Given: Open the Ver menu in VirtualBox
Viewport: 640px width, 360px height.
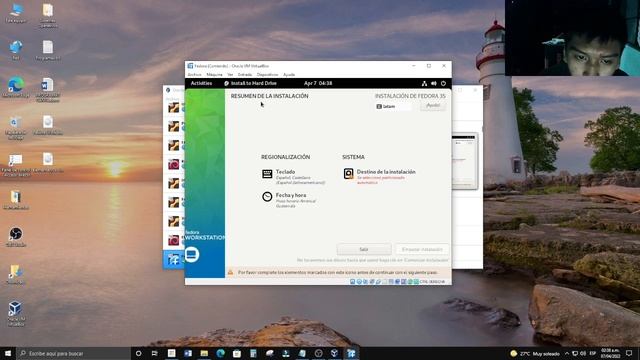Looking at the screenshot, I should tap(230, 75).
